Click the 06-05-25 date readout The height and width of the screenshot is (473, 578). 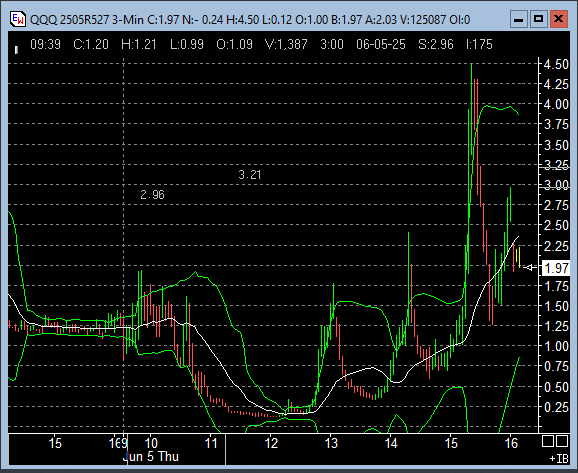(x=381, y=45)
